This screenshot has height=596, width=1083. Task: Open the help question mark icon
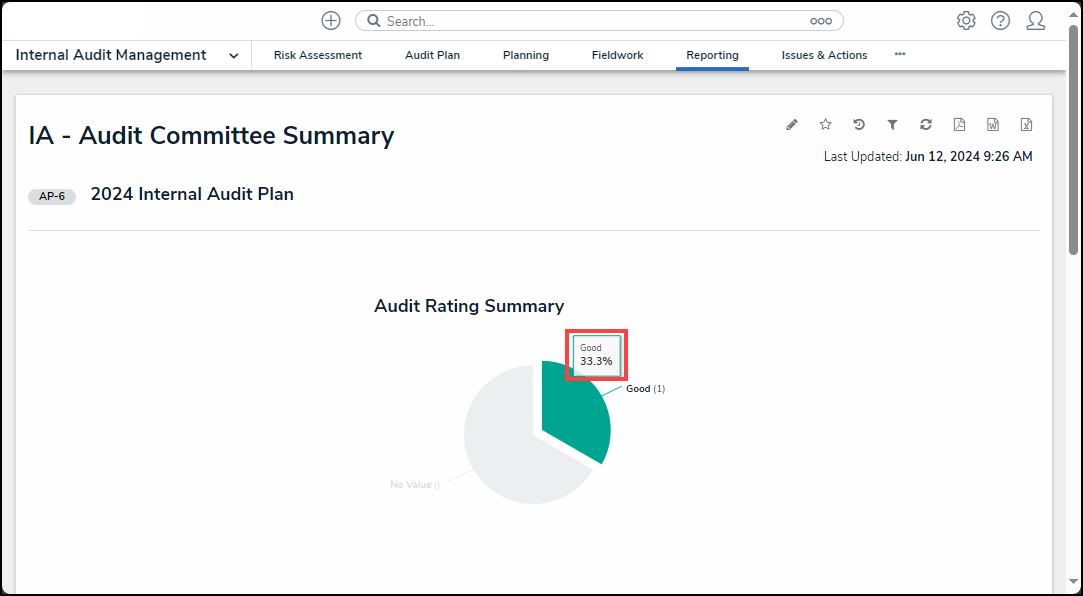(1000, 21)
